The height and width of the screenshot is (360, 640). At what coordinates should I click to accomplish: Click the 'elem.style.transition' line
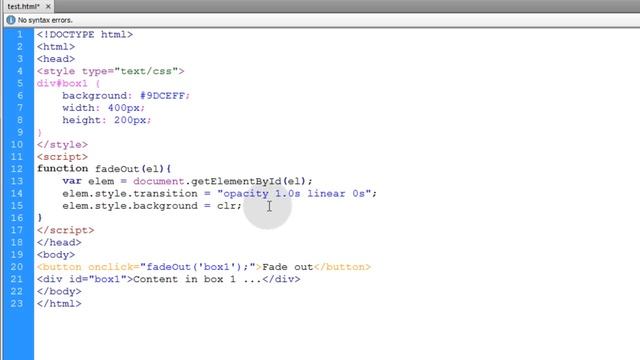pyautogui.click(x=220, y=193)
